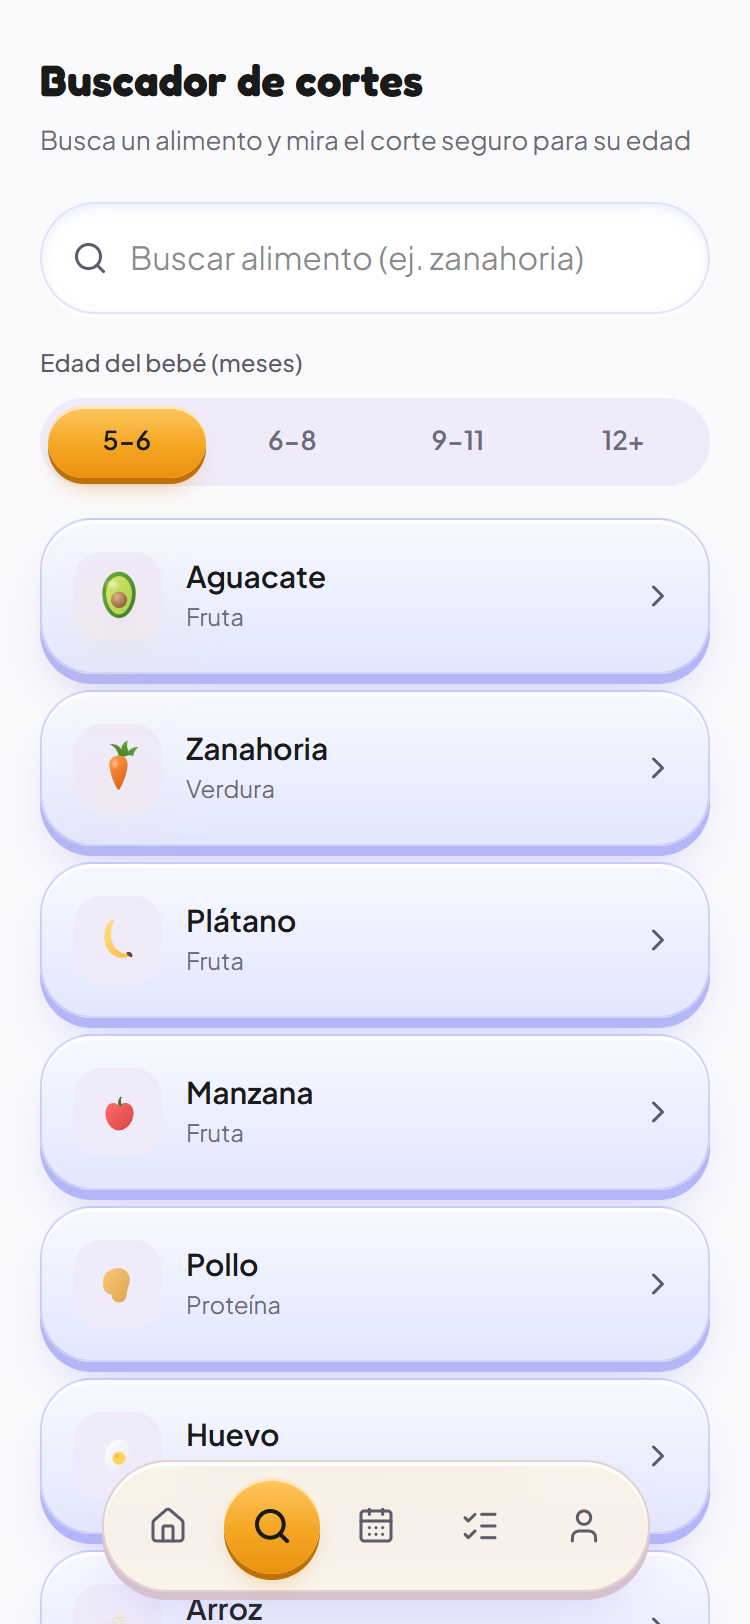Open Pollo details via chevron arrow
The width and height of the screenshot is (750, 1624).
(658, 1284)
